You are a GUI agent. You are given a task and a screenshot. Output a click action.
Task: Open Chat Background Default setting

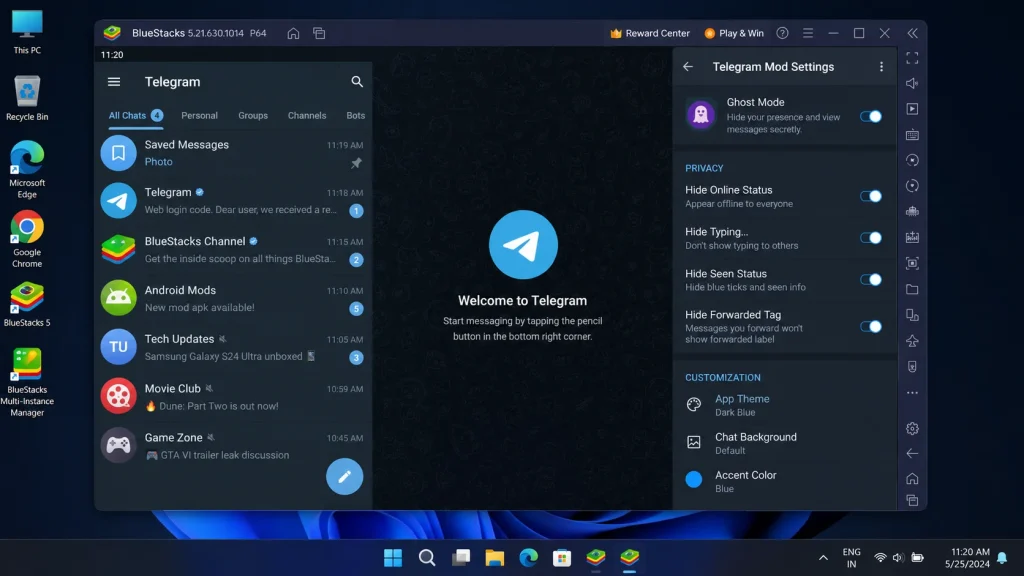(784, 443)
